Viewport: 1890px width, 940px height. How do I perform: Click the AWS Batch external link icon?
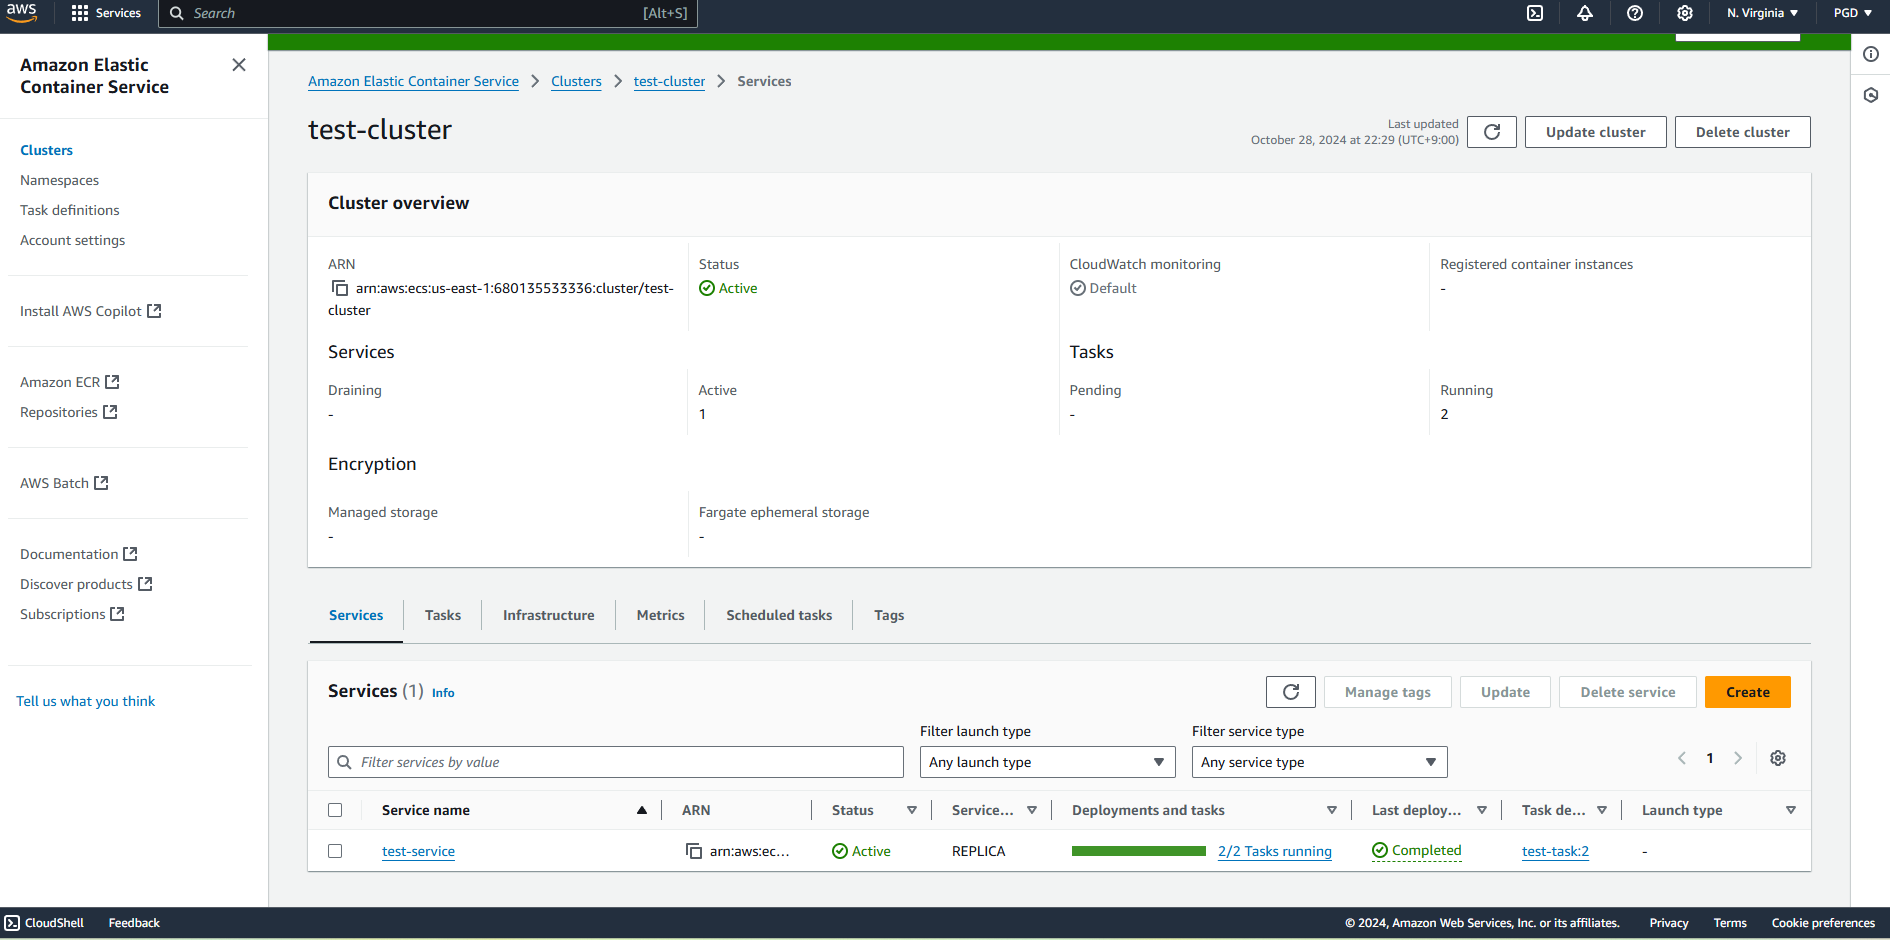tap(101, 483)
